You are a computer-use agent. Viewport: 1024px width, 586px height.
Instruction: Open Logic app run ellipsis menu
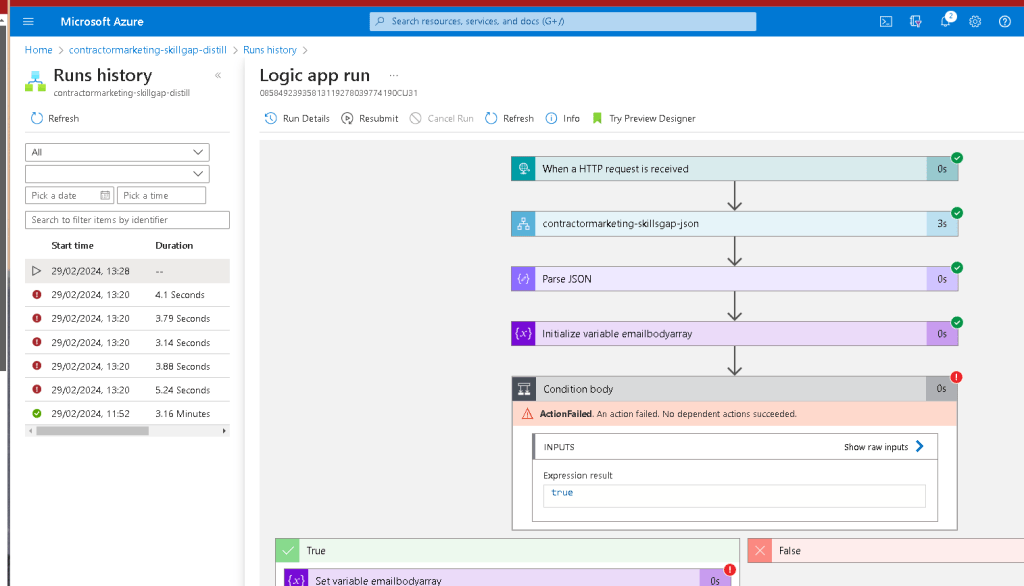[x=394, y=75]
